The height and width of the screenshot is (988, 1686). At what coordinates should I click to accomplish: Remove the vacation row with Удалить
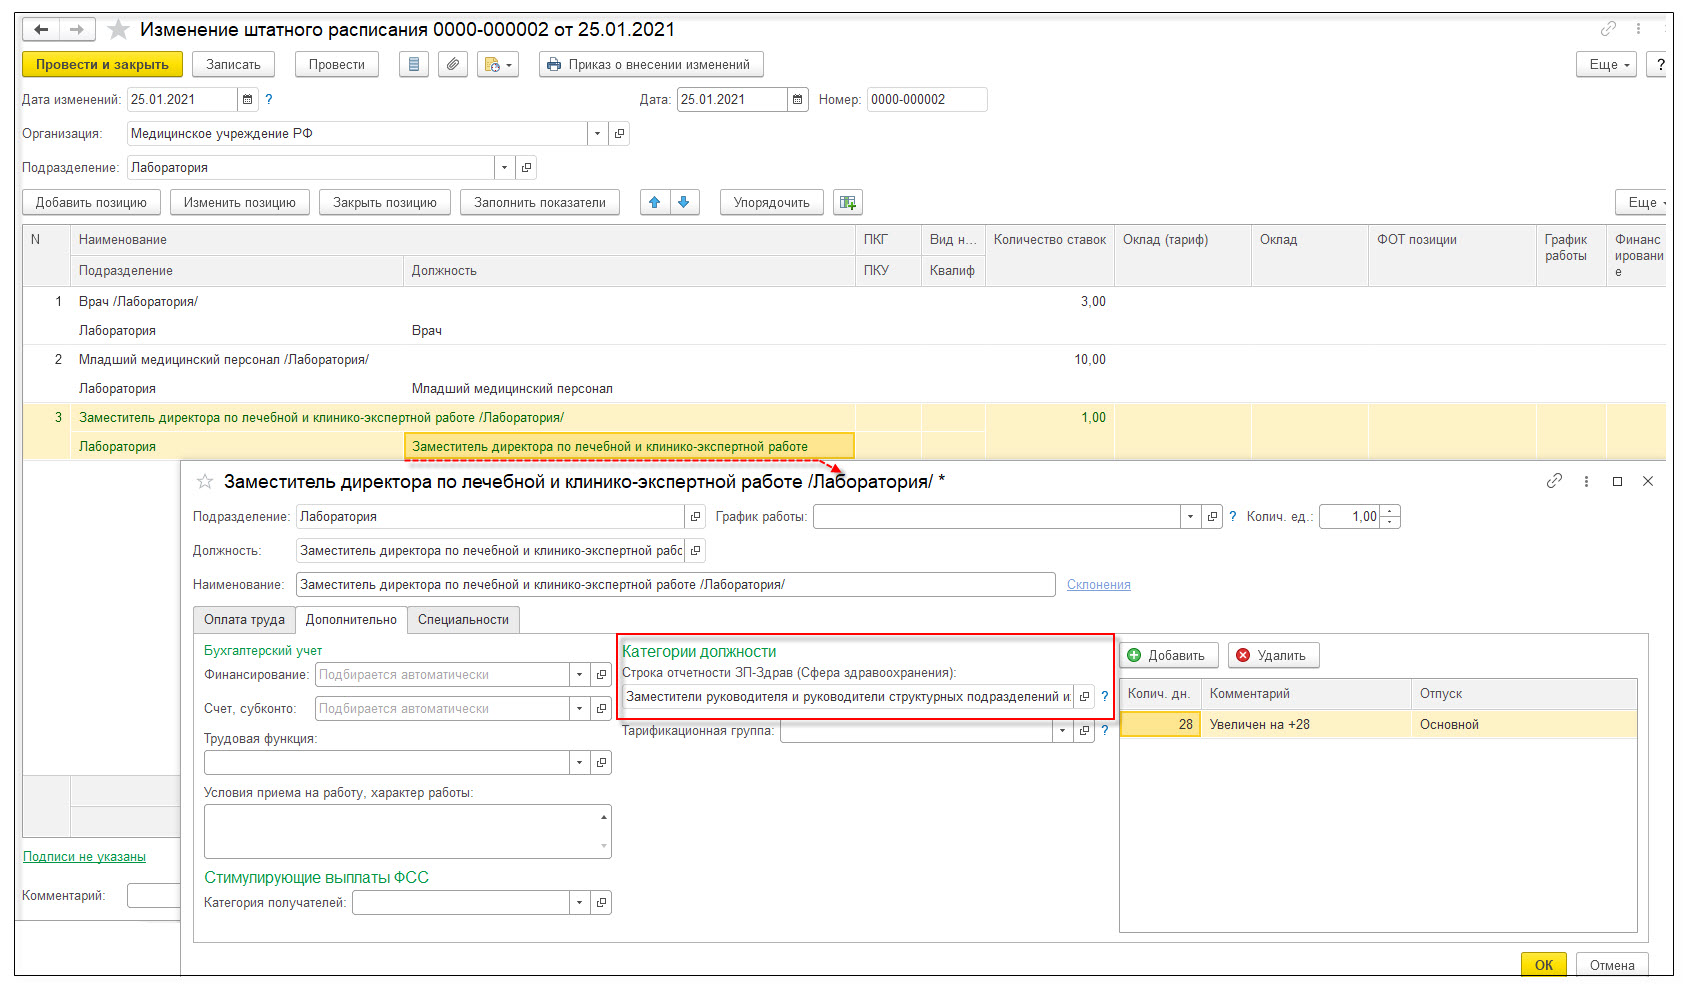1273,655
